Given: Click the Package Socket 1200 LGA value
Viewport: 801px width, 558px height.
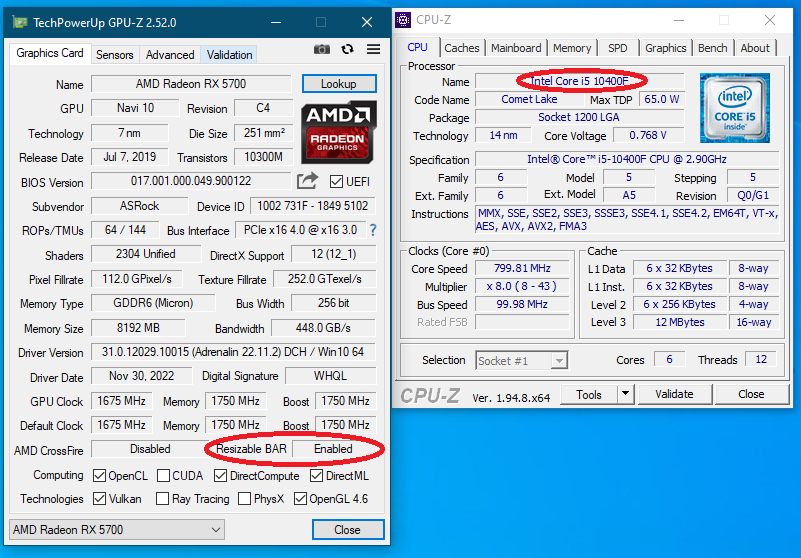Looking at the screenshot, I should (579, 117).
